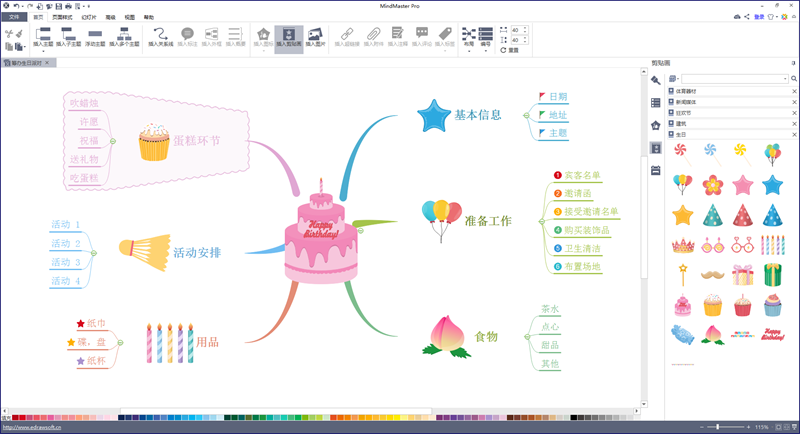Click the format brush icon in sidebar
This screenshot has width=800, height=434.
(655, 80)
